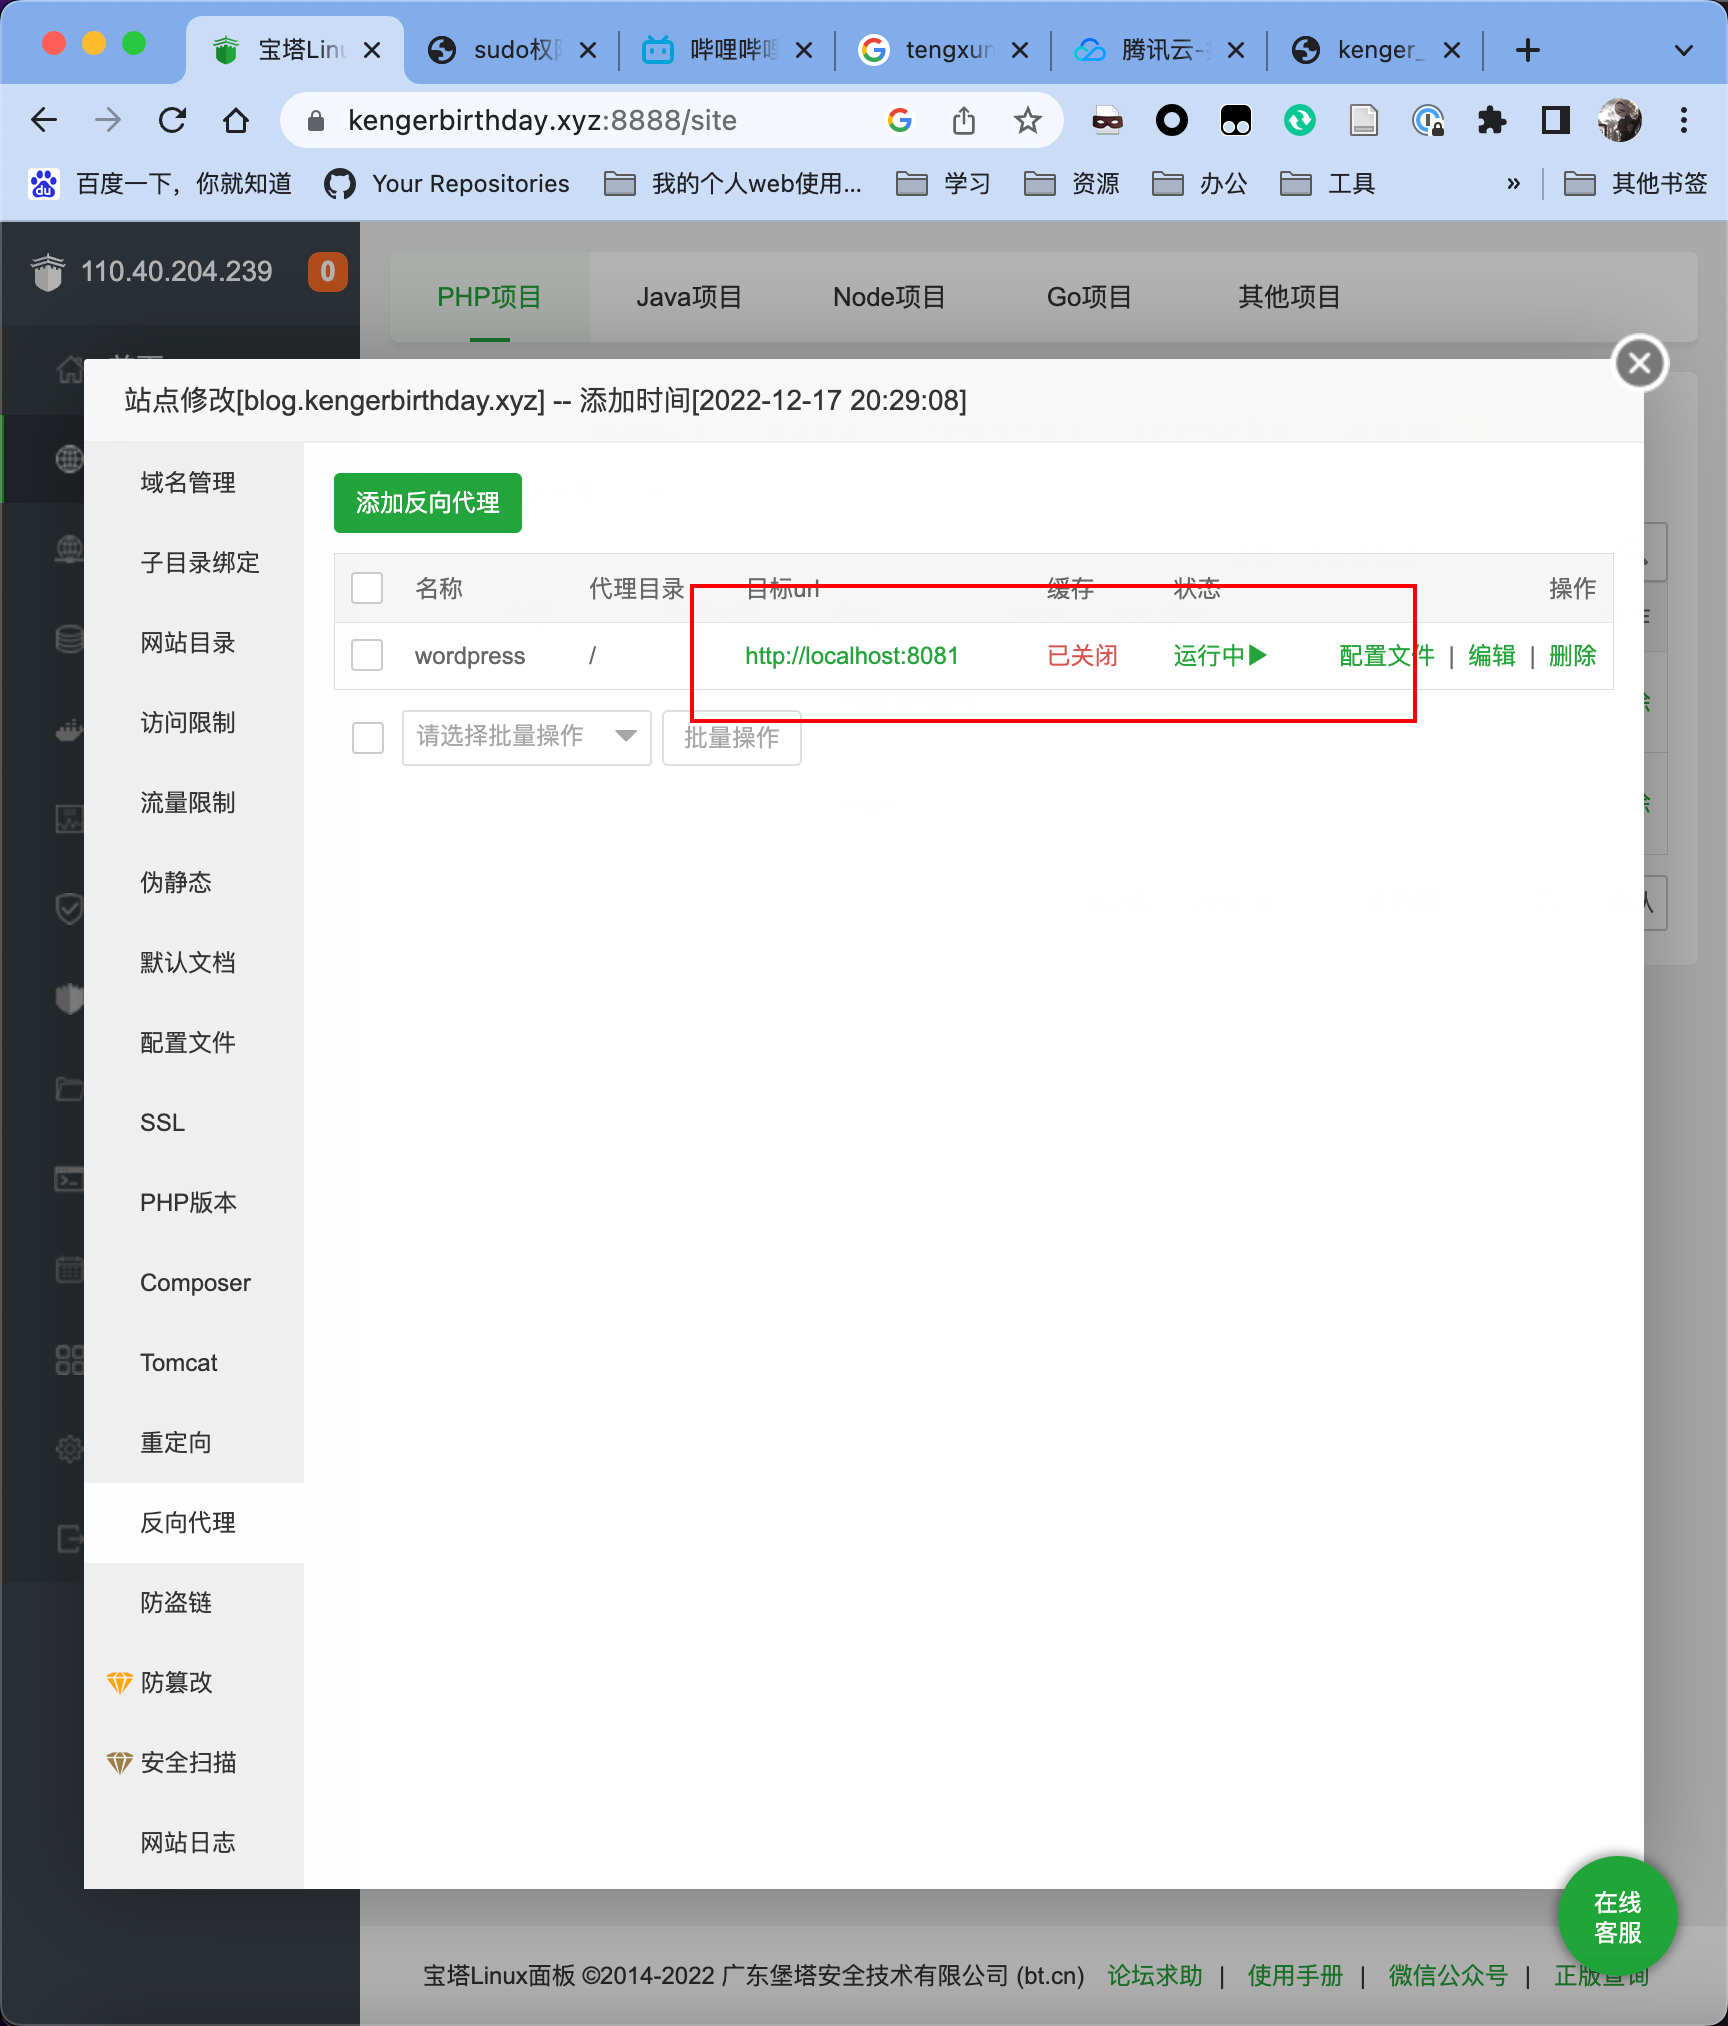This screenshot has height=2026, width=1728.
Task: Select Composer in dialog sidebar
Action: [194, 1283]
